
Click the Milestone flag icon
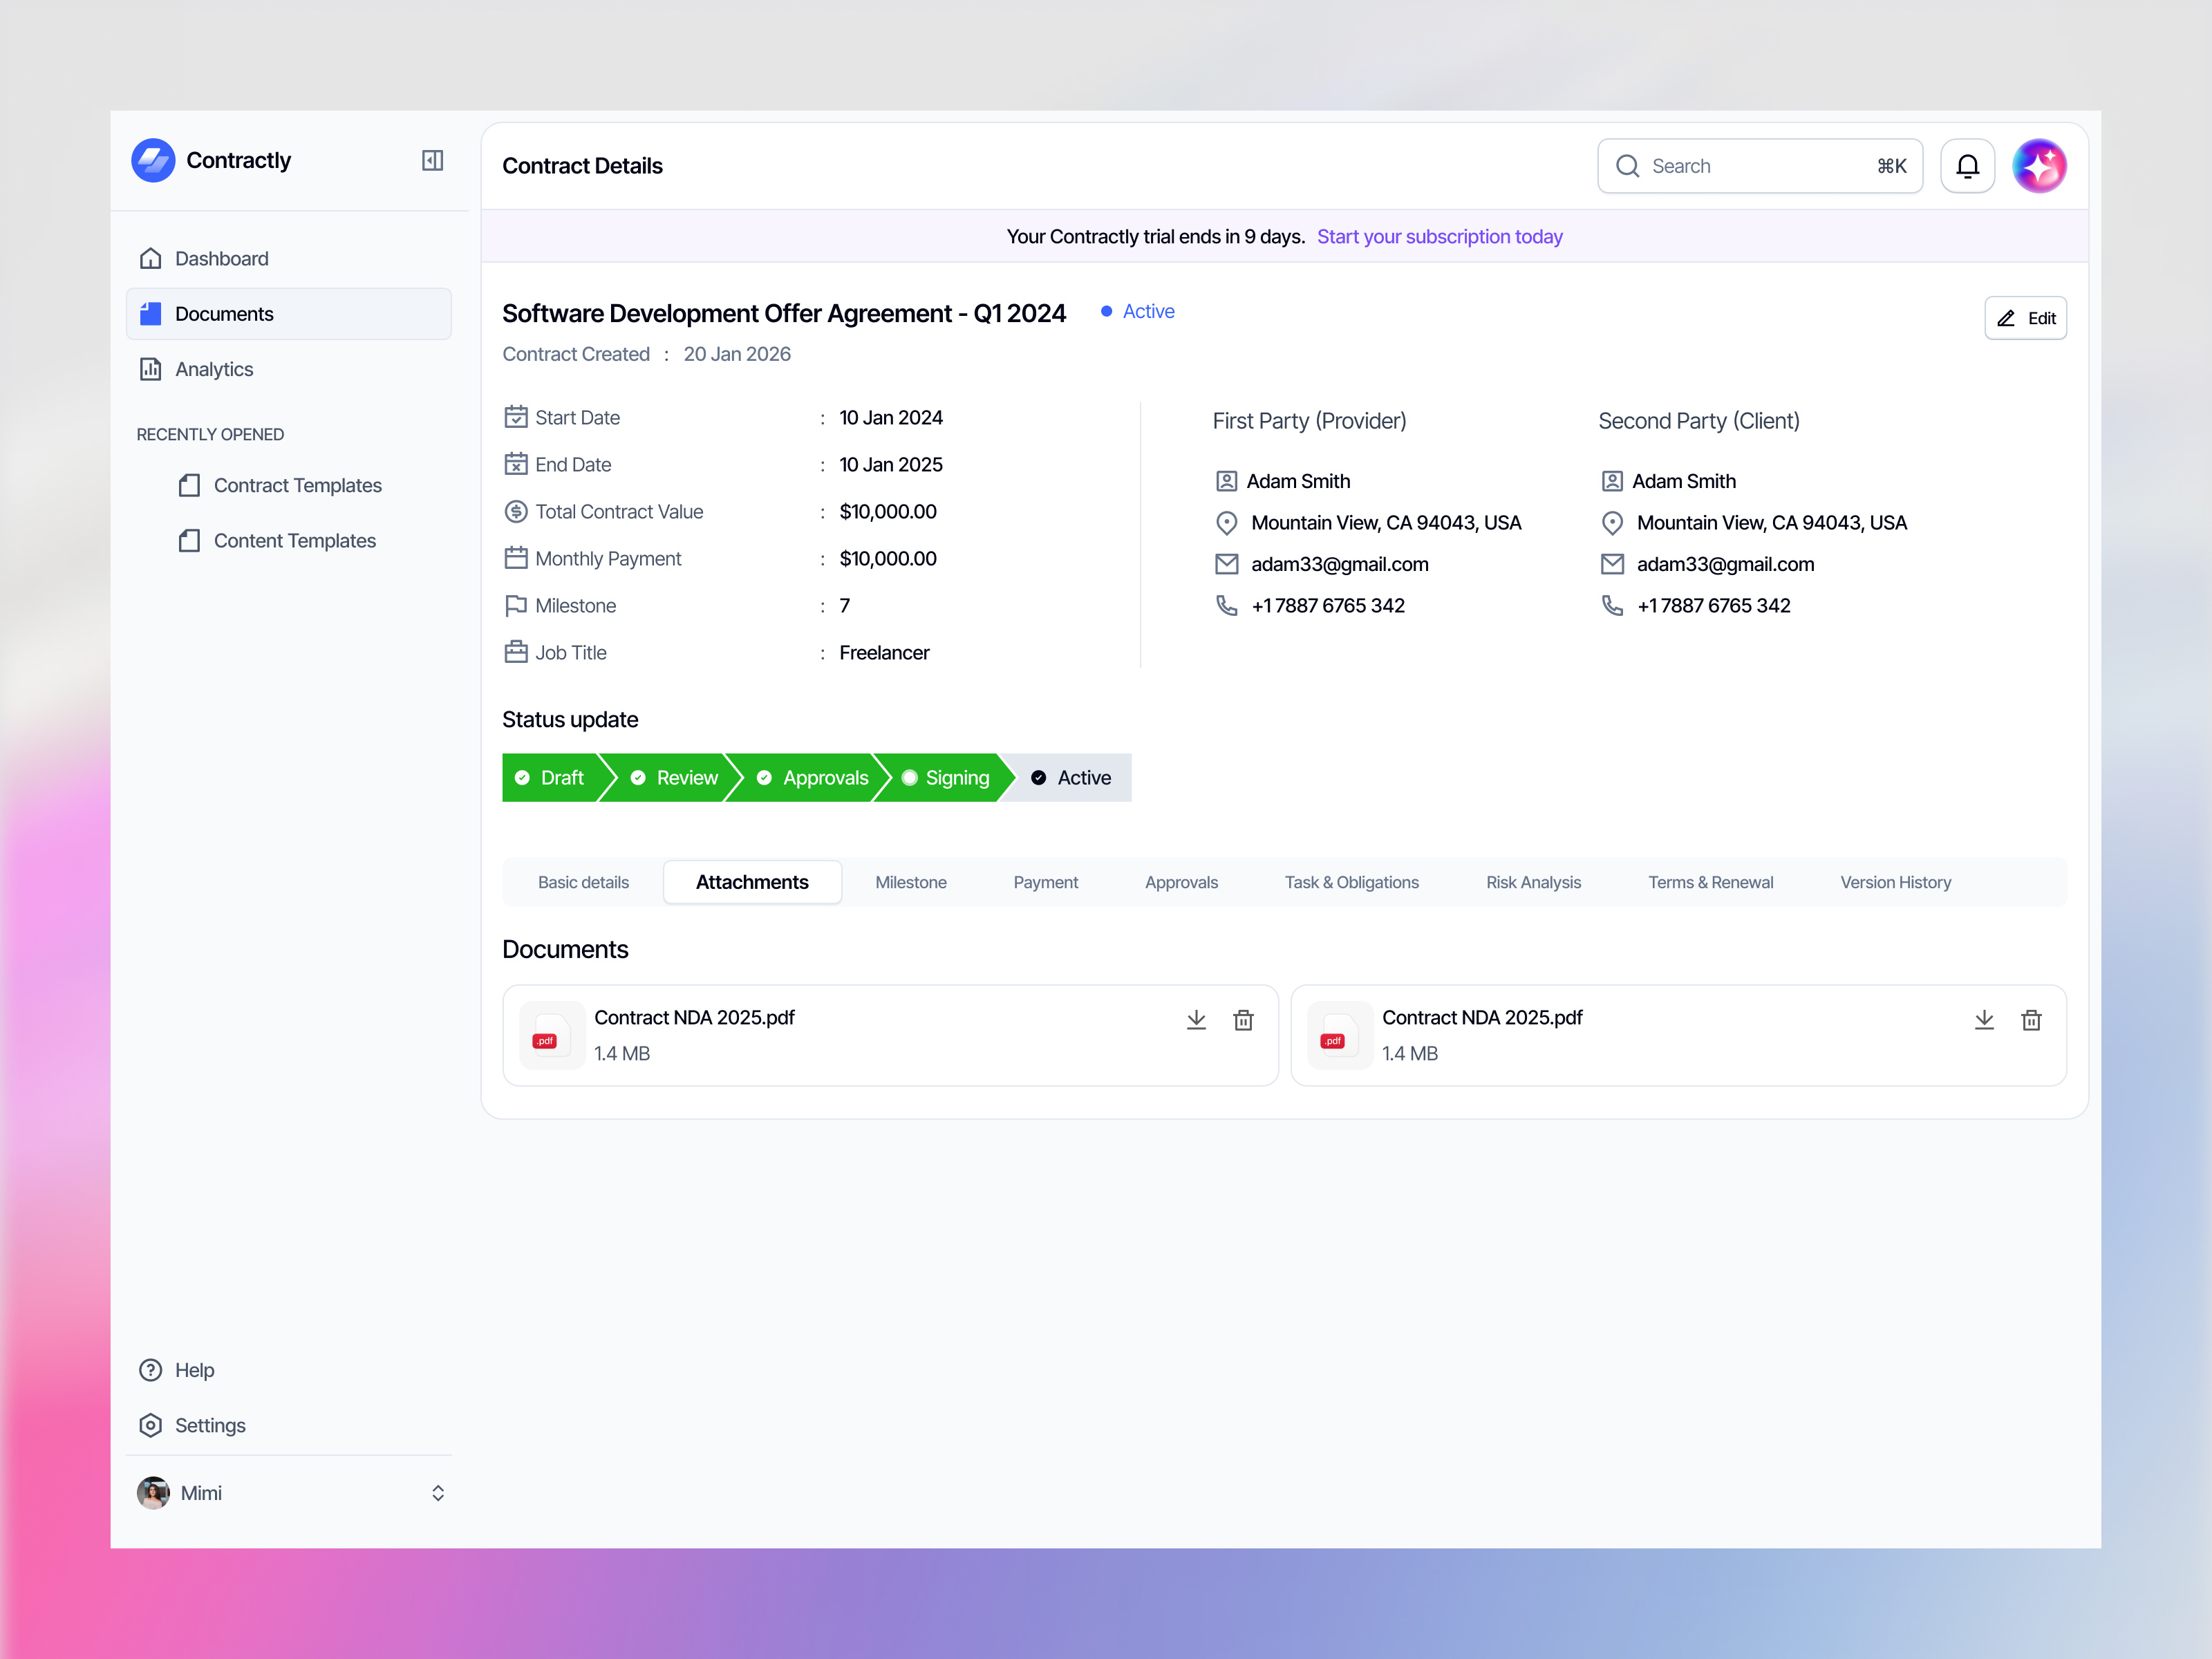[x=516, y=605]
